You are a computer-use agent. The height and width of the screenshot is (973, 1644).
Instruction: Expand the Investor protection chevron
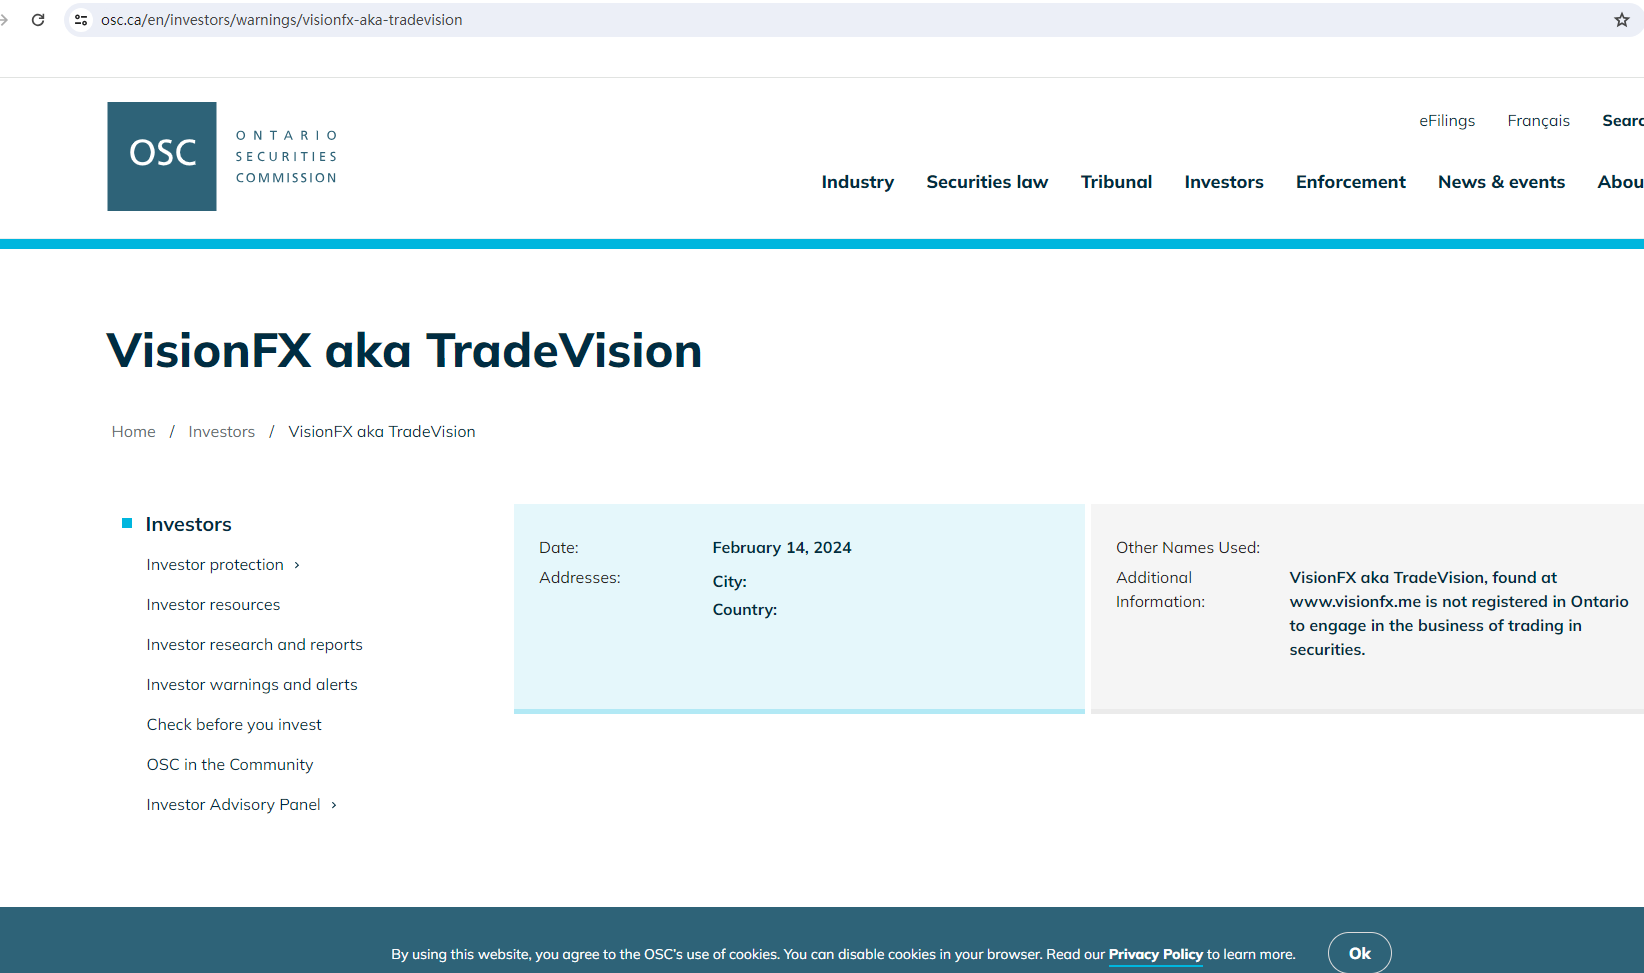[297, 566]
